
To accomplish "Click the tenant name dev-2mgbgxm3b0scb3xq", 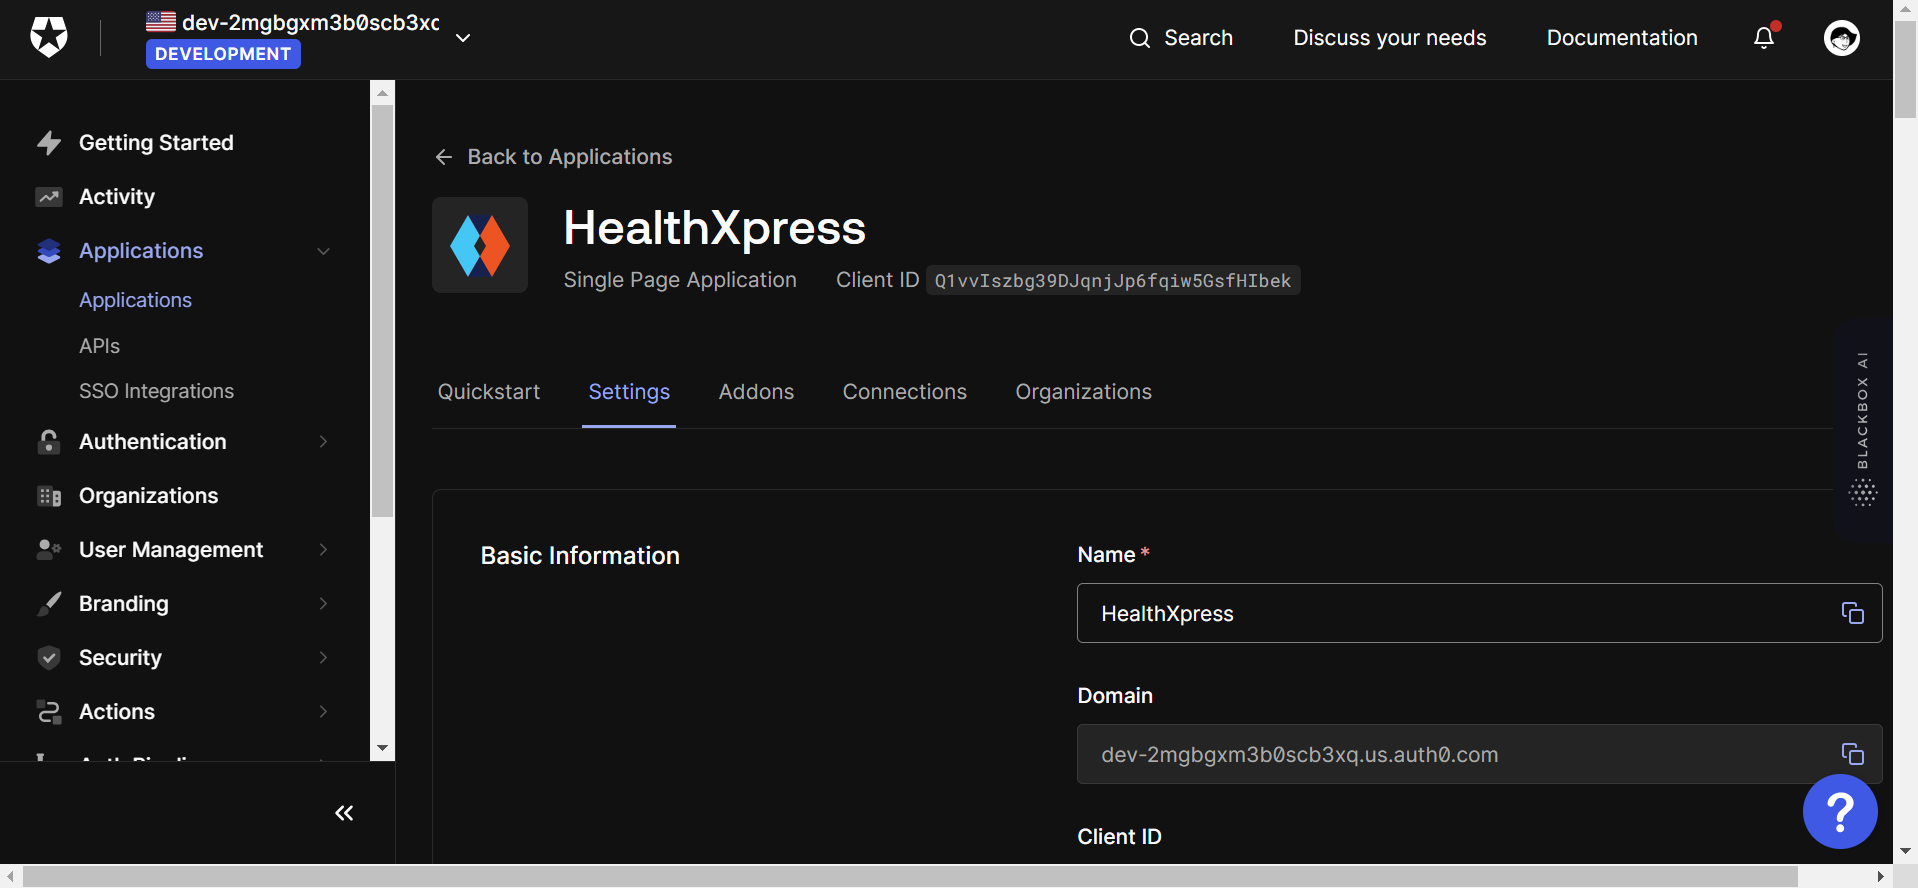I will coord(311,22).
